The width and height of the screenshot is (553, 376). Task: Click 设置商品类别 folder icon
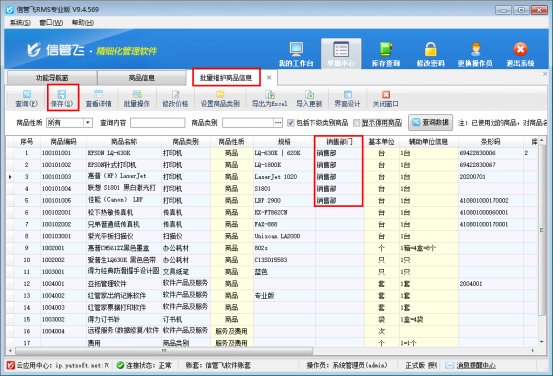(x=220, y=94)
